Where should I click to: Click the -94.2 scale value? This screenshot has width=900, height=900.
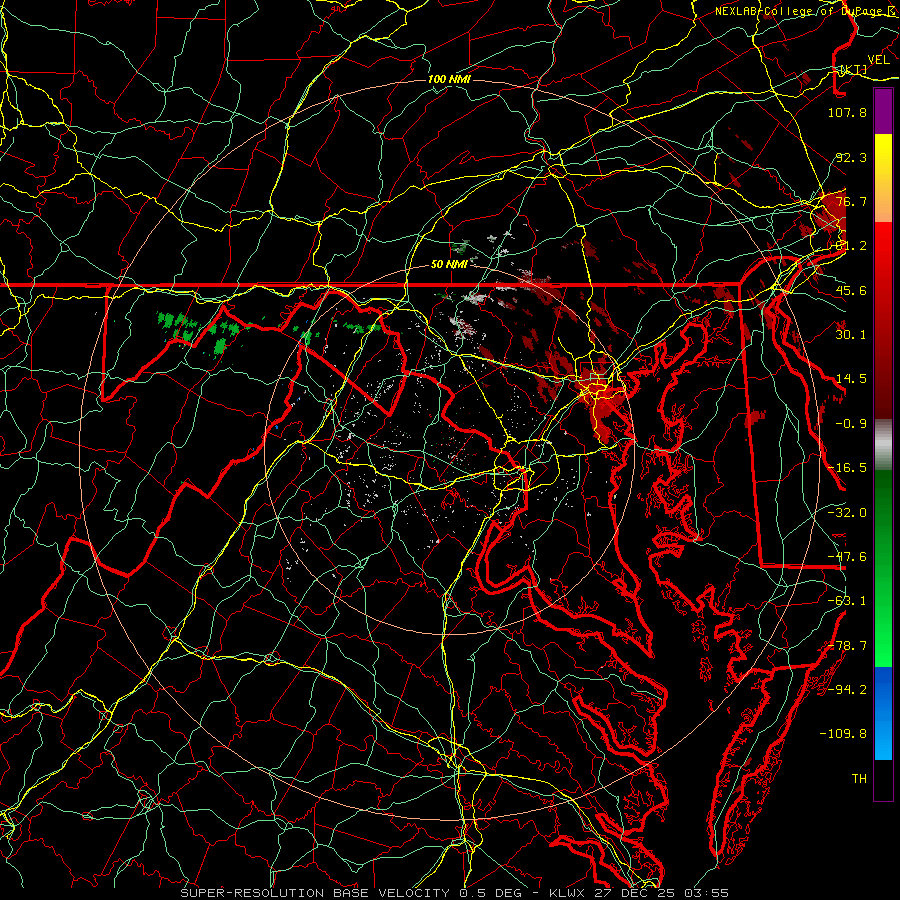pos(847,690)
